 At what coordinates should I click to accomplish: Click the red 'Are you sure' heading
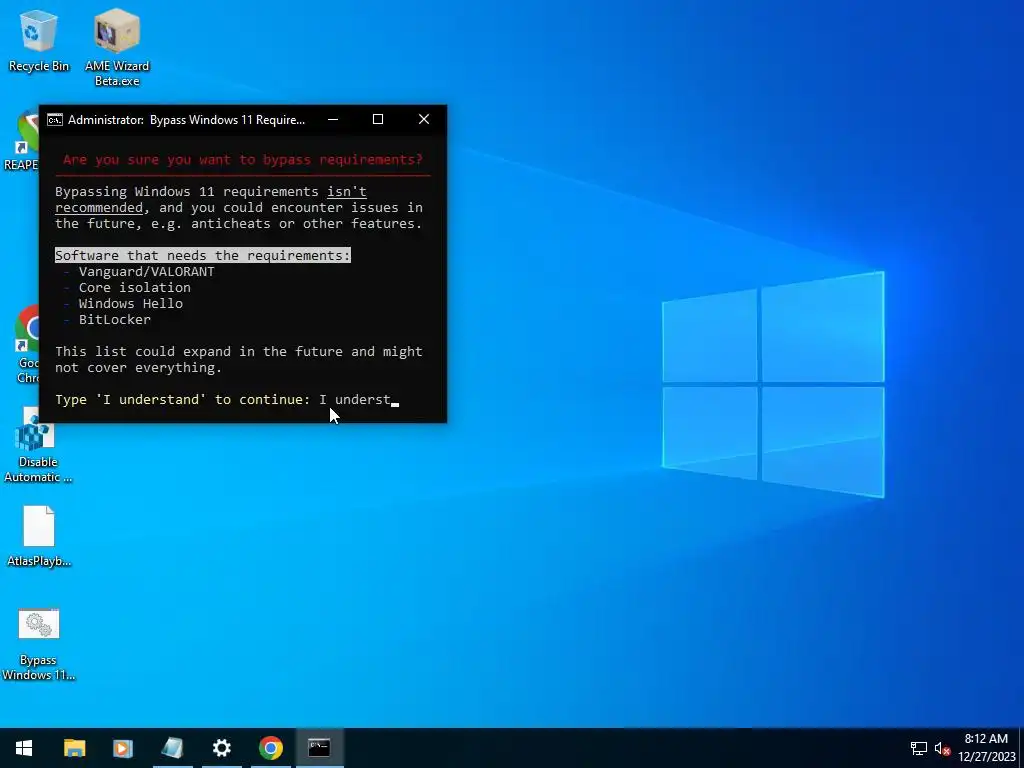click(x=243, y=159)
